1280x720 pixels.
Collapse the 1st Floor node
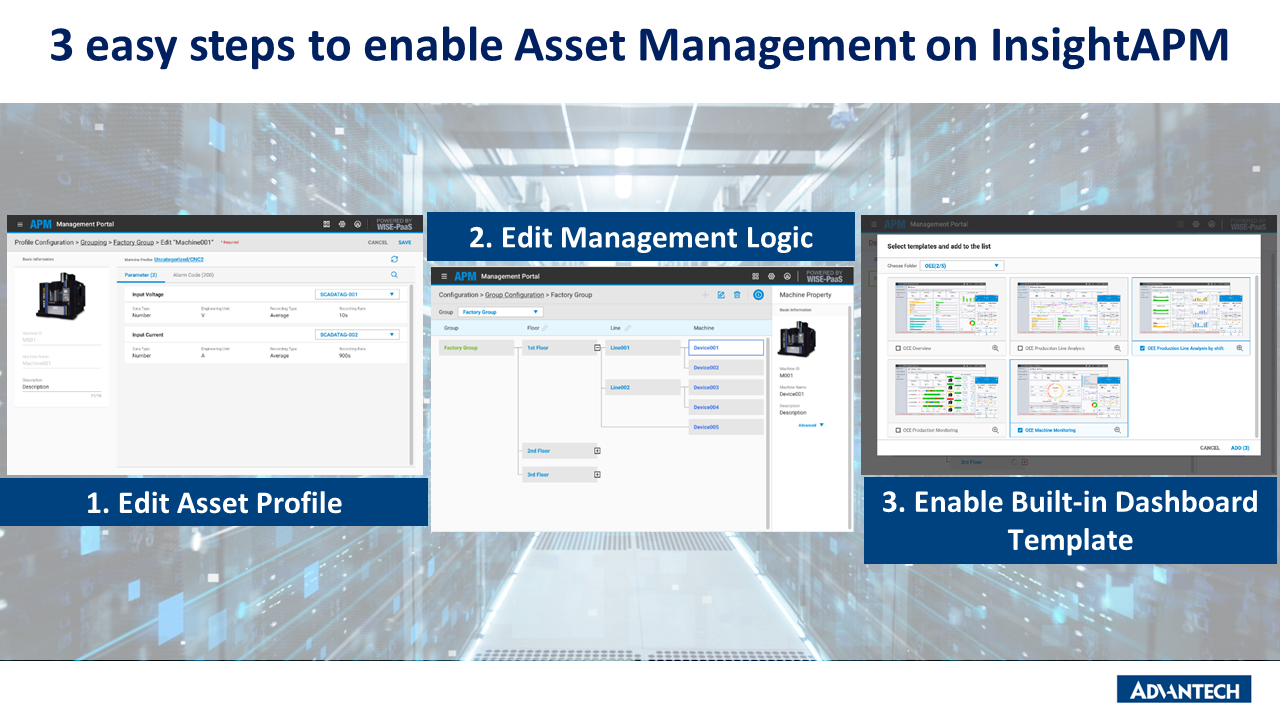[597, 348]
